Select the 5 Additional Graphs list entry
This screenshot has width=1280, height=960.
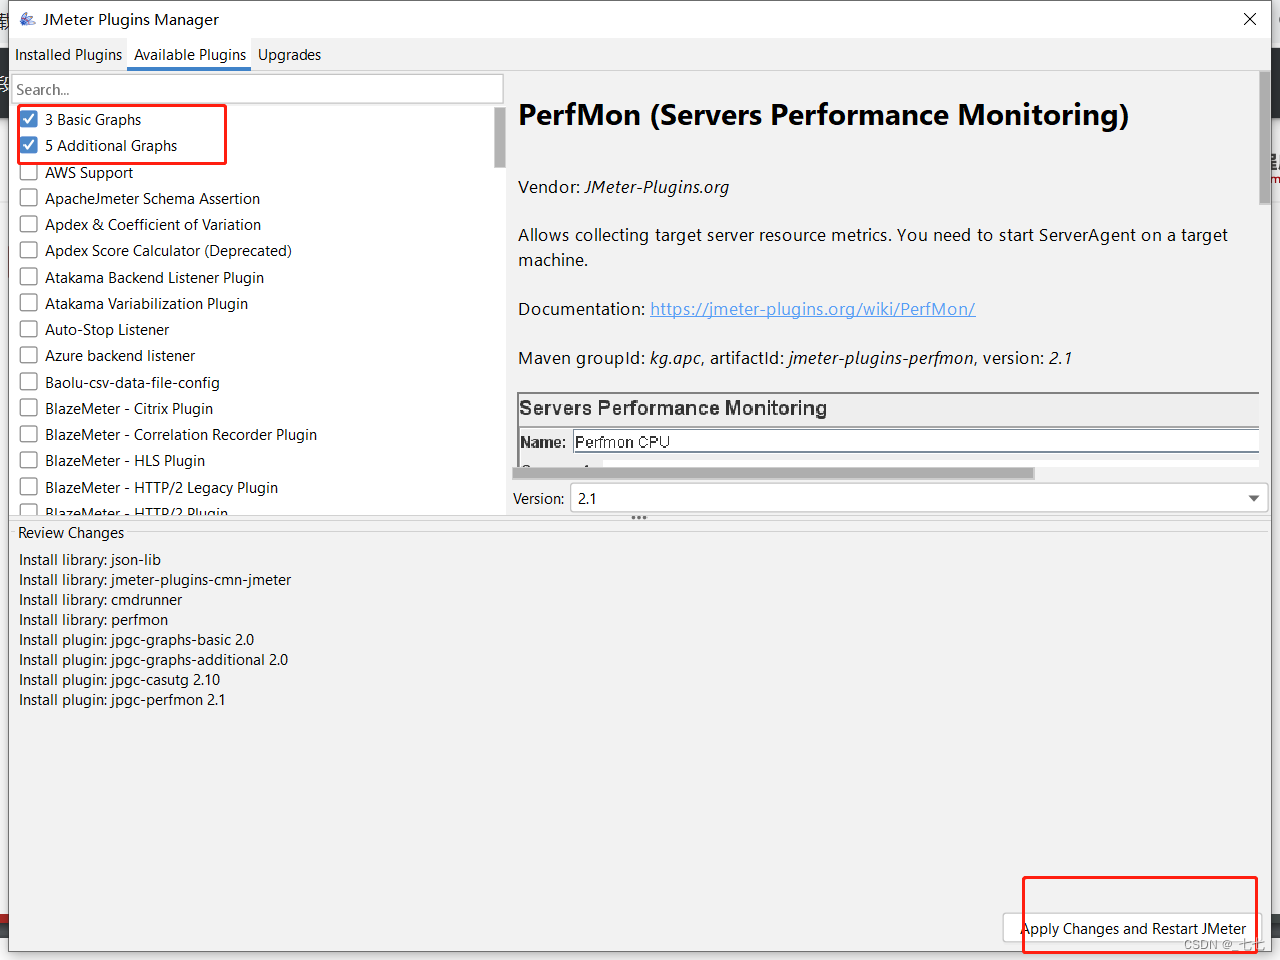111,145
